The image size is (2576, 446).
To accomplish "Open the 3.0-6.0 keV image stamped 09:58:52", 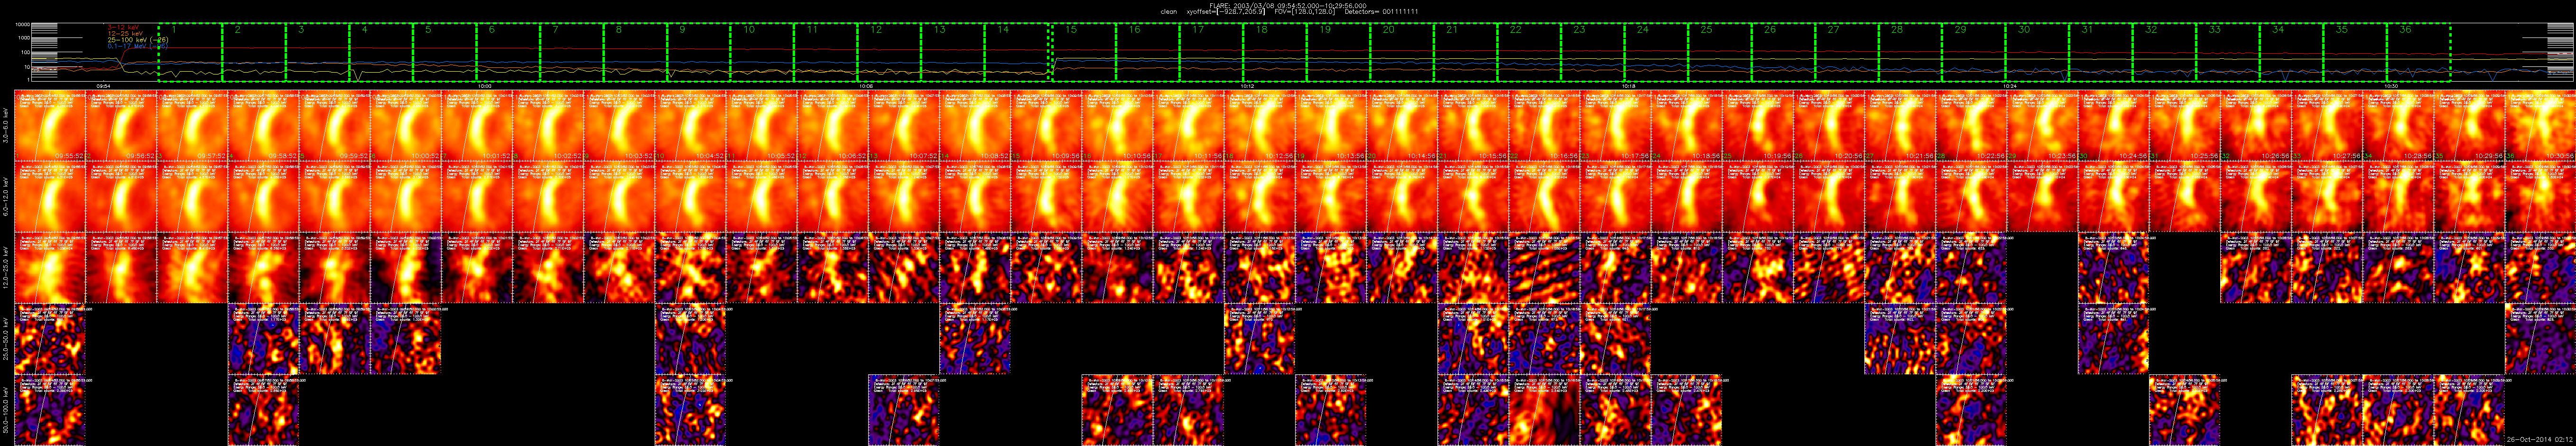I will (264, 127).
